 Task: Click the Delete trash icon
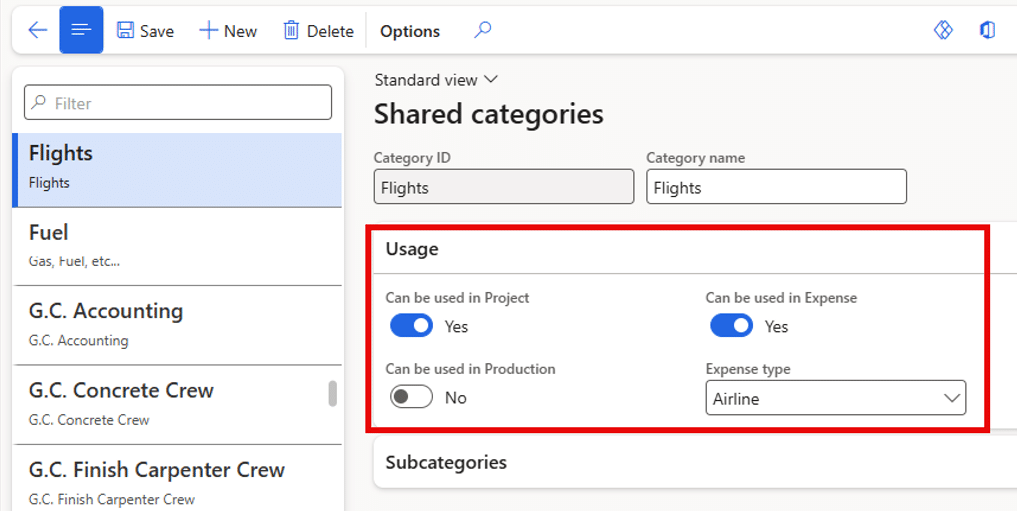click(291, 31)
